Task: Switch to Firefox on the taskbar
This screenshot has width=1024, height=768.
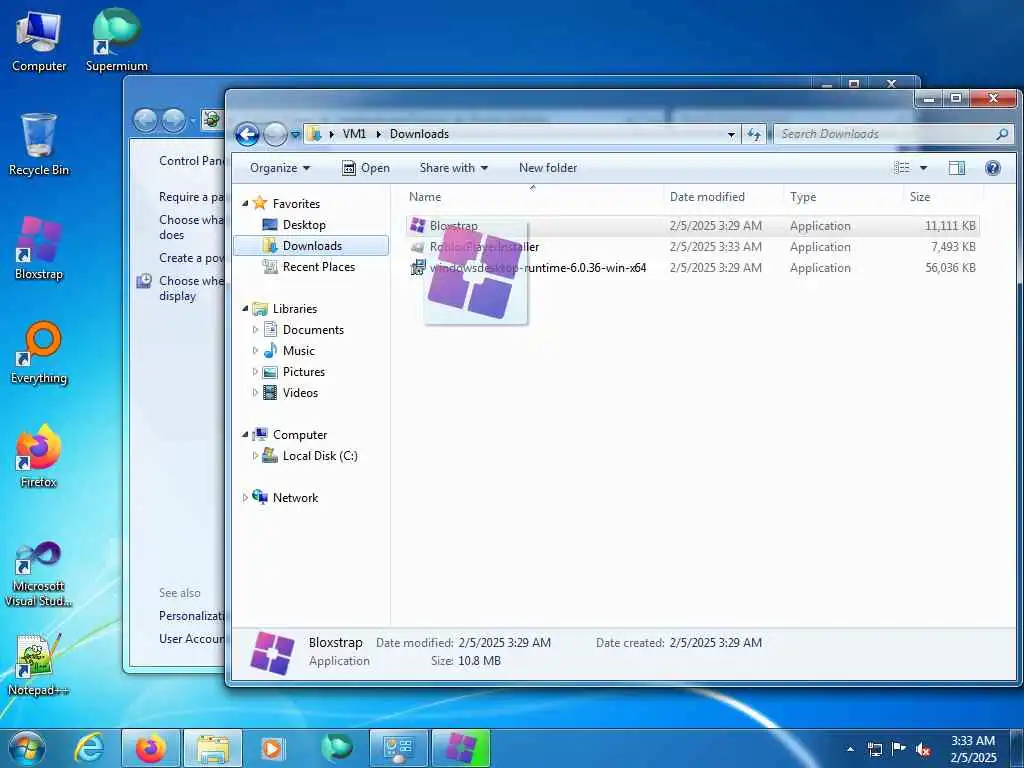Action: point(151,748)
